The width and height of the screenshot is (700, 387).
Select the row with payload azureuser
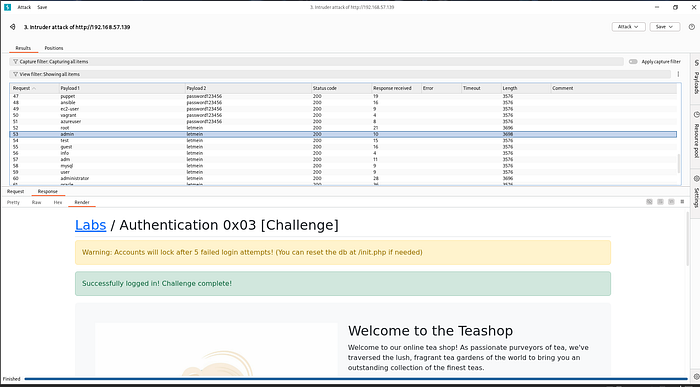coord(343,121)
